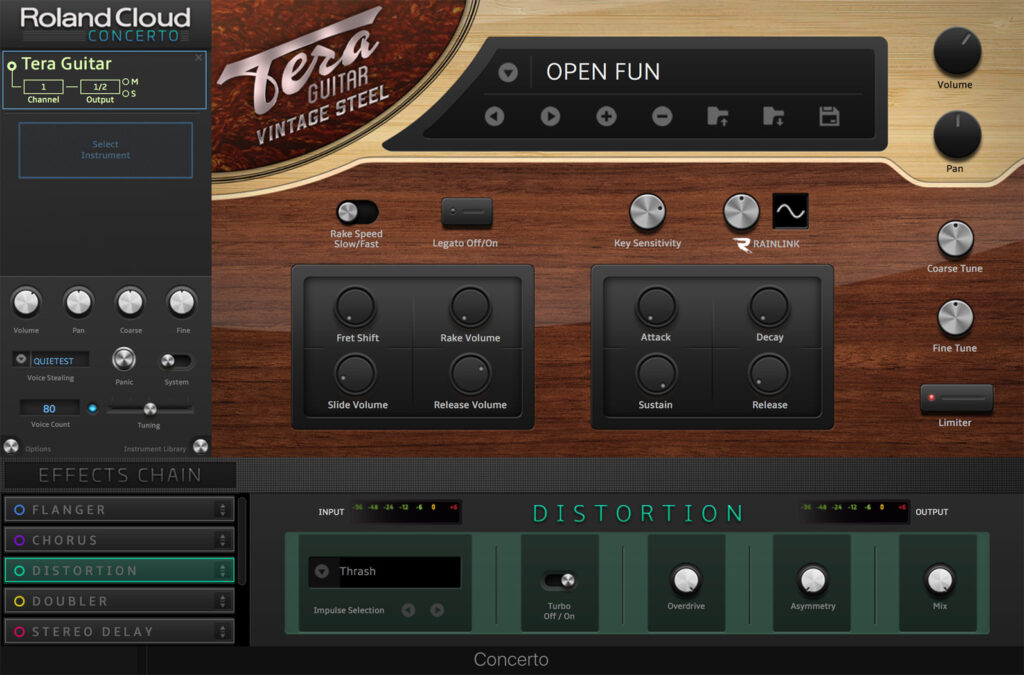Click the Tuning slider handle

pos(150,409)
